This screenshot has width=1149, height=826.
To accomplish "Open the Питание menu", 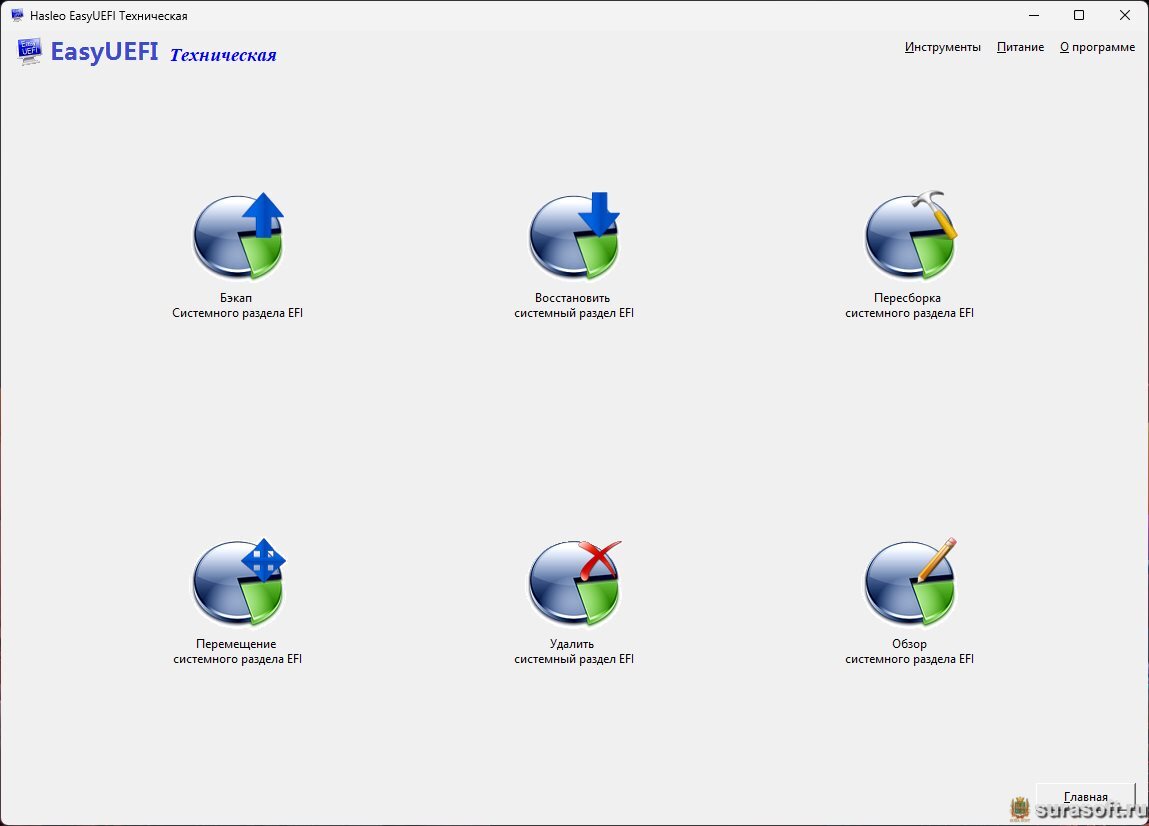I will tap(1020, 47).
